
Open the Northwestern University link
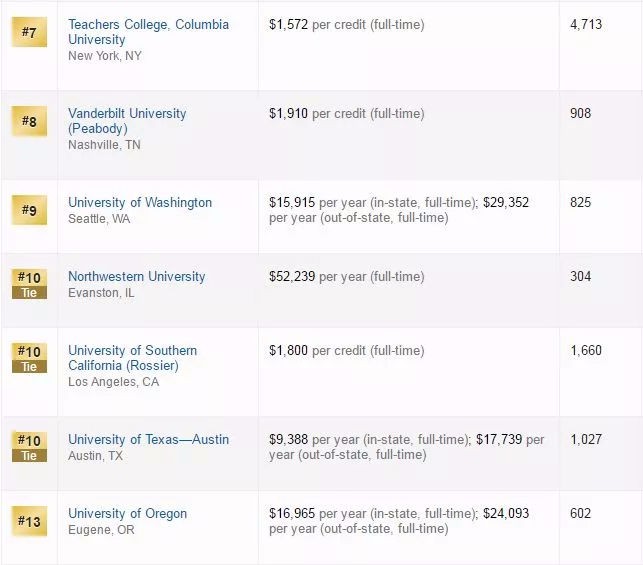point(136,276)
